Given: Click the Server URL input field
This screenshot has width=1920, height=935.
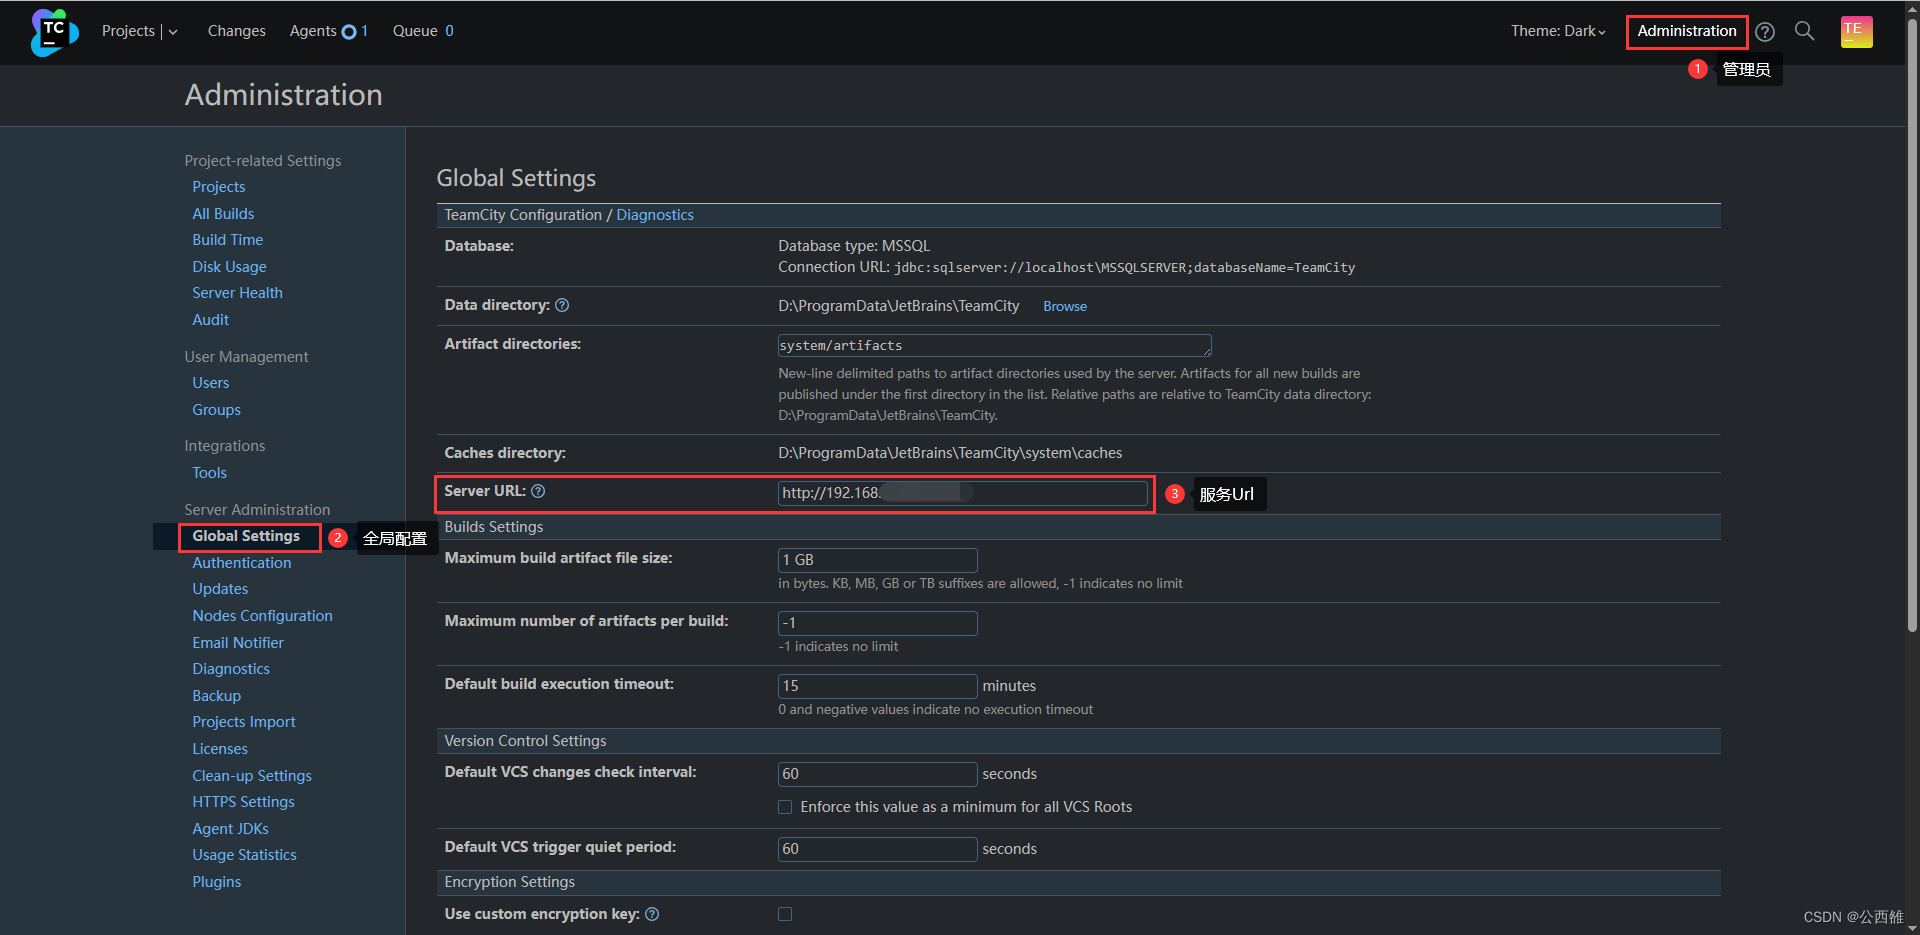Looking at the screenshot, I should coord(962,493).
